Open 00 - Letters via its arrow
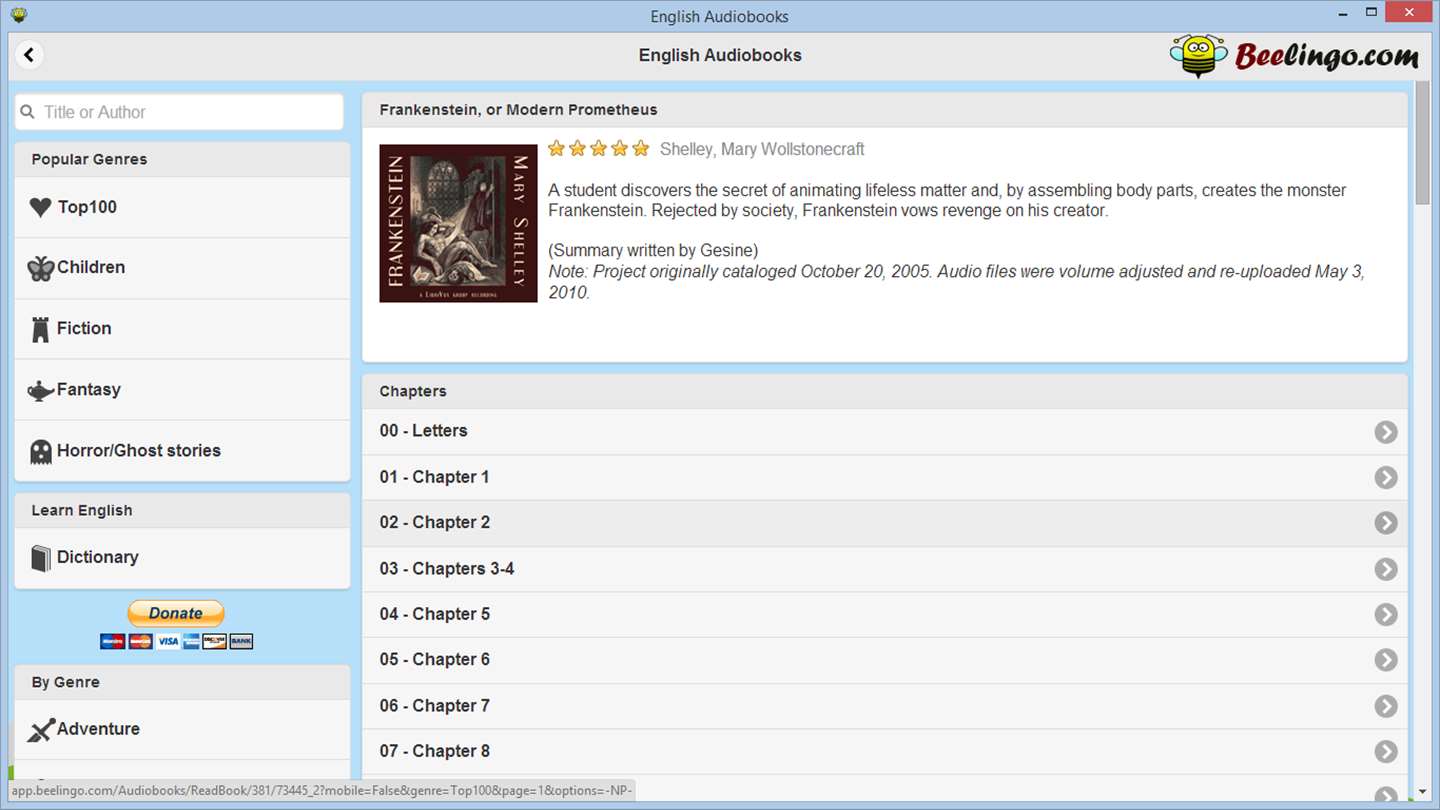1440x810 pixels. (x=1385, y=432)
